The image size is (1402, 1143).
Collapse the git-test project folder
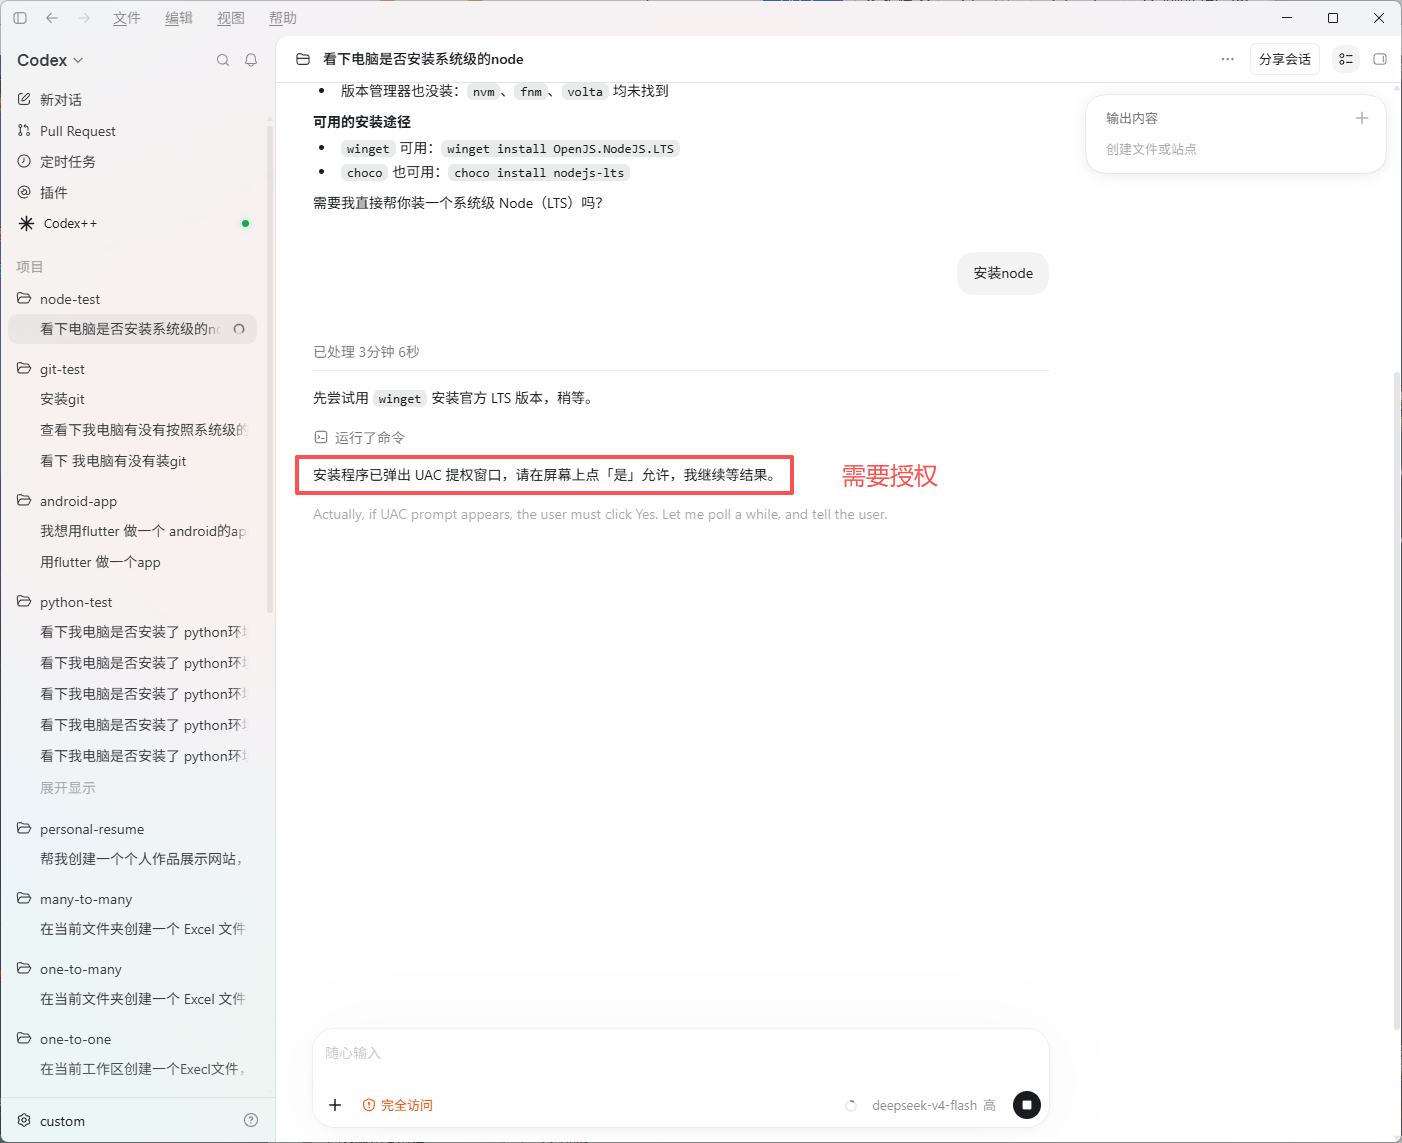tap(51, 369)
